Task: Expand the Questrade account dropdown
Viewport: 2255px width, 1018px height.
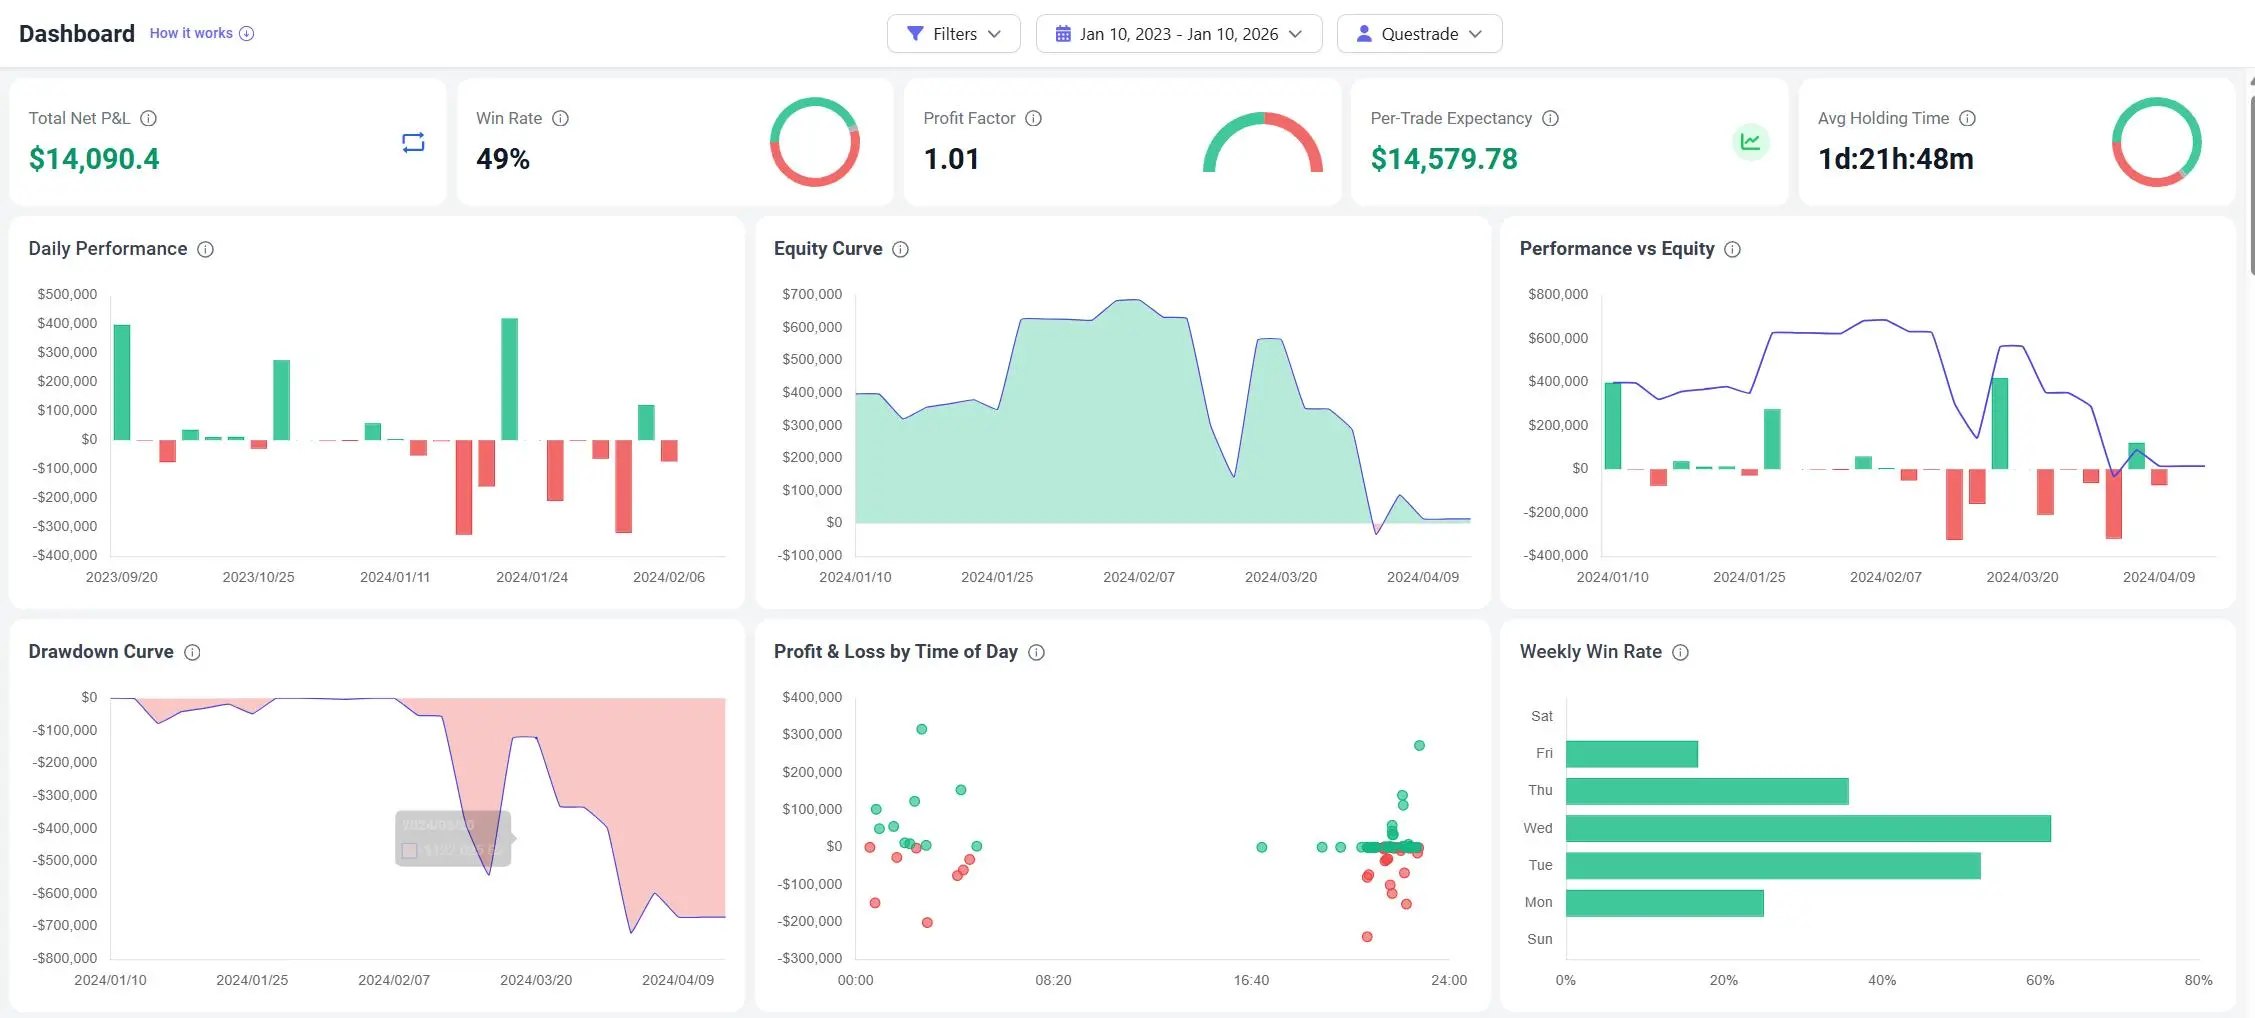Action: click(1419, 33)
